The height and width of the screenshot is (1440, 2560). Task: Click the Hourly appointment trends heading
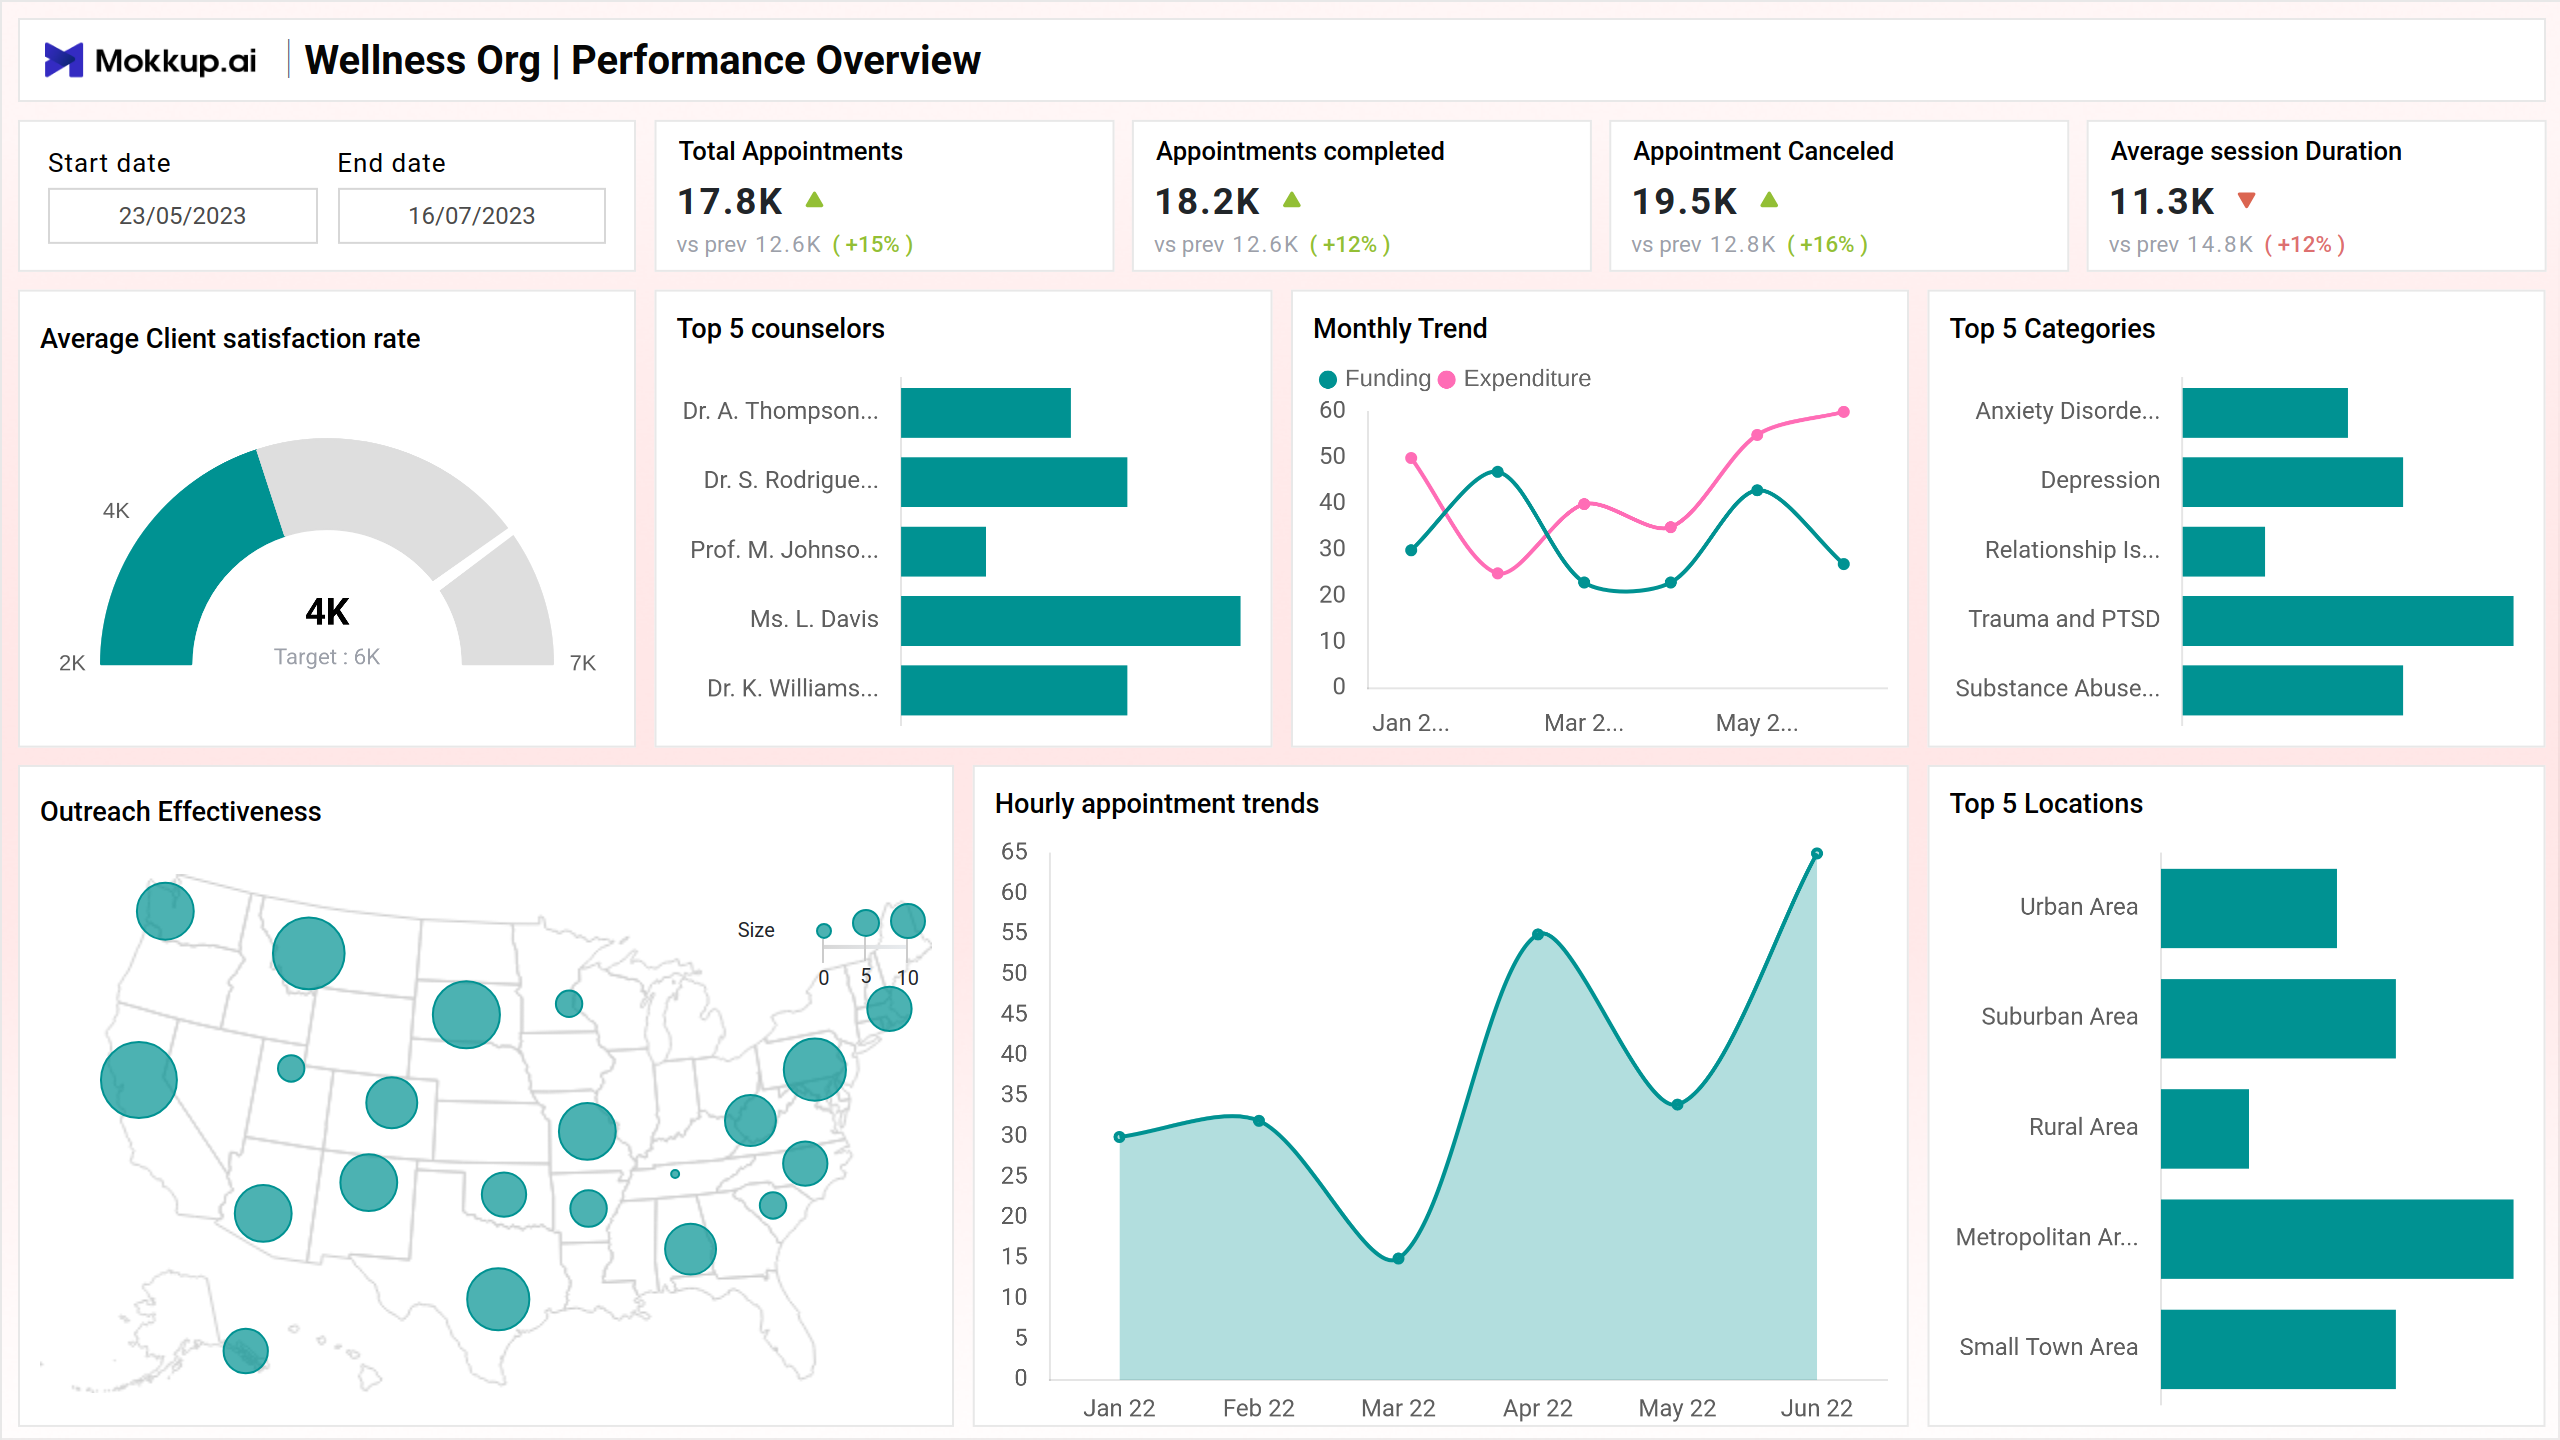(x=1156, y=804)
